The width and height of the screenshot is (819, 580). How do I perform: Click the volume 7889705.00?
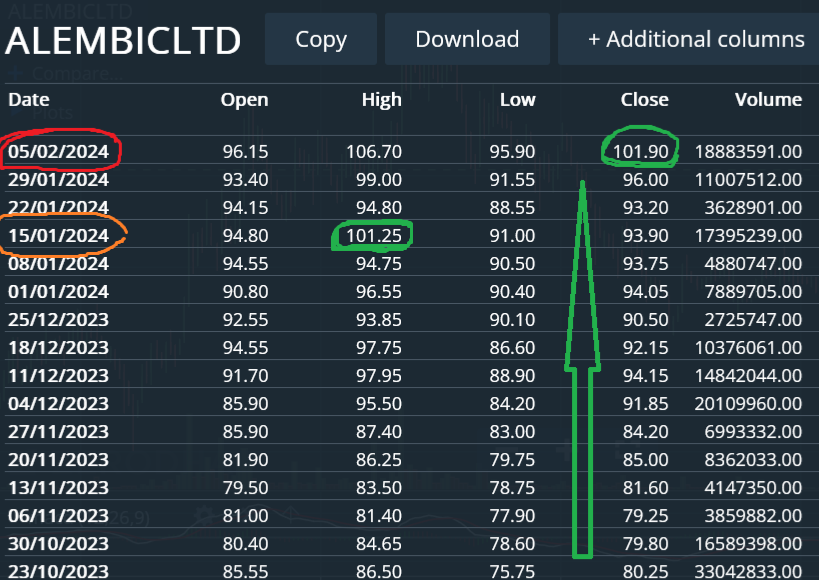click(x=753, y=292)
